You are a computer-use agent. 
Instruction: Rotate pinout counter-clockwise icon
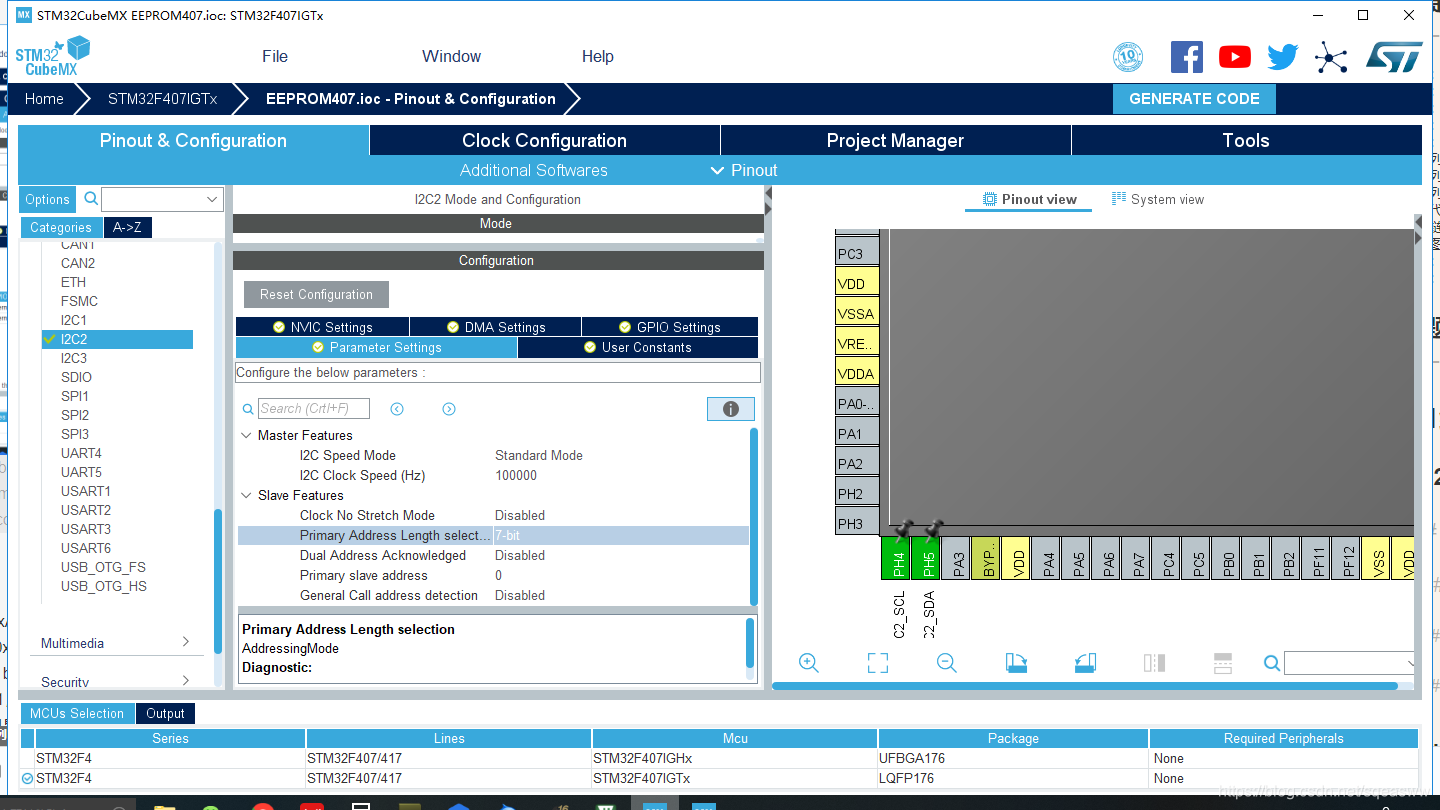point(1085,663)
